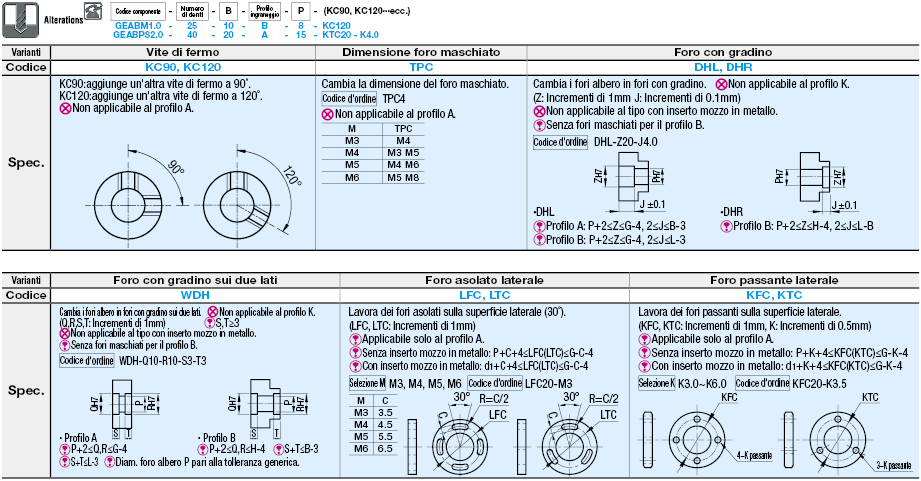Click the 'Foro passante laterale' header
The width and height of the screenshot is (921, 481).
(x=774, y=280)
